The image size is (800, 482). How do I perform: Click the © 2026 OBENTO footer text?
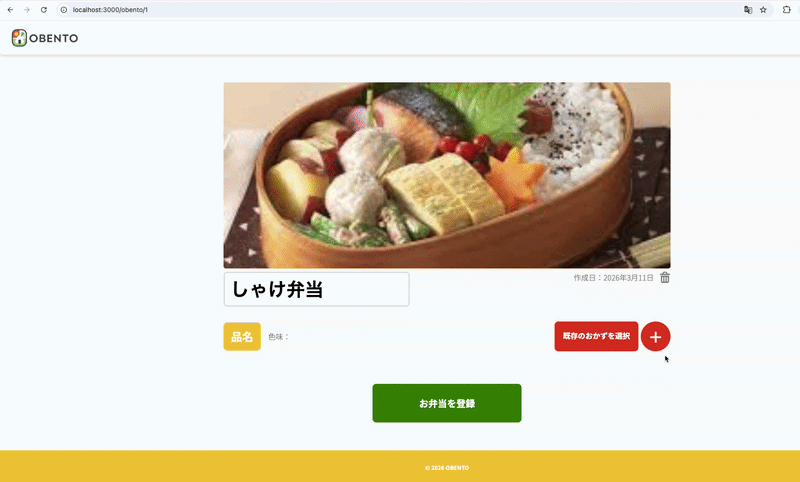coord(447,468)
